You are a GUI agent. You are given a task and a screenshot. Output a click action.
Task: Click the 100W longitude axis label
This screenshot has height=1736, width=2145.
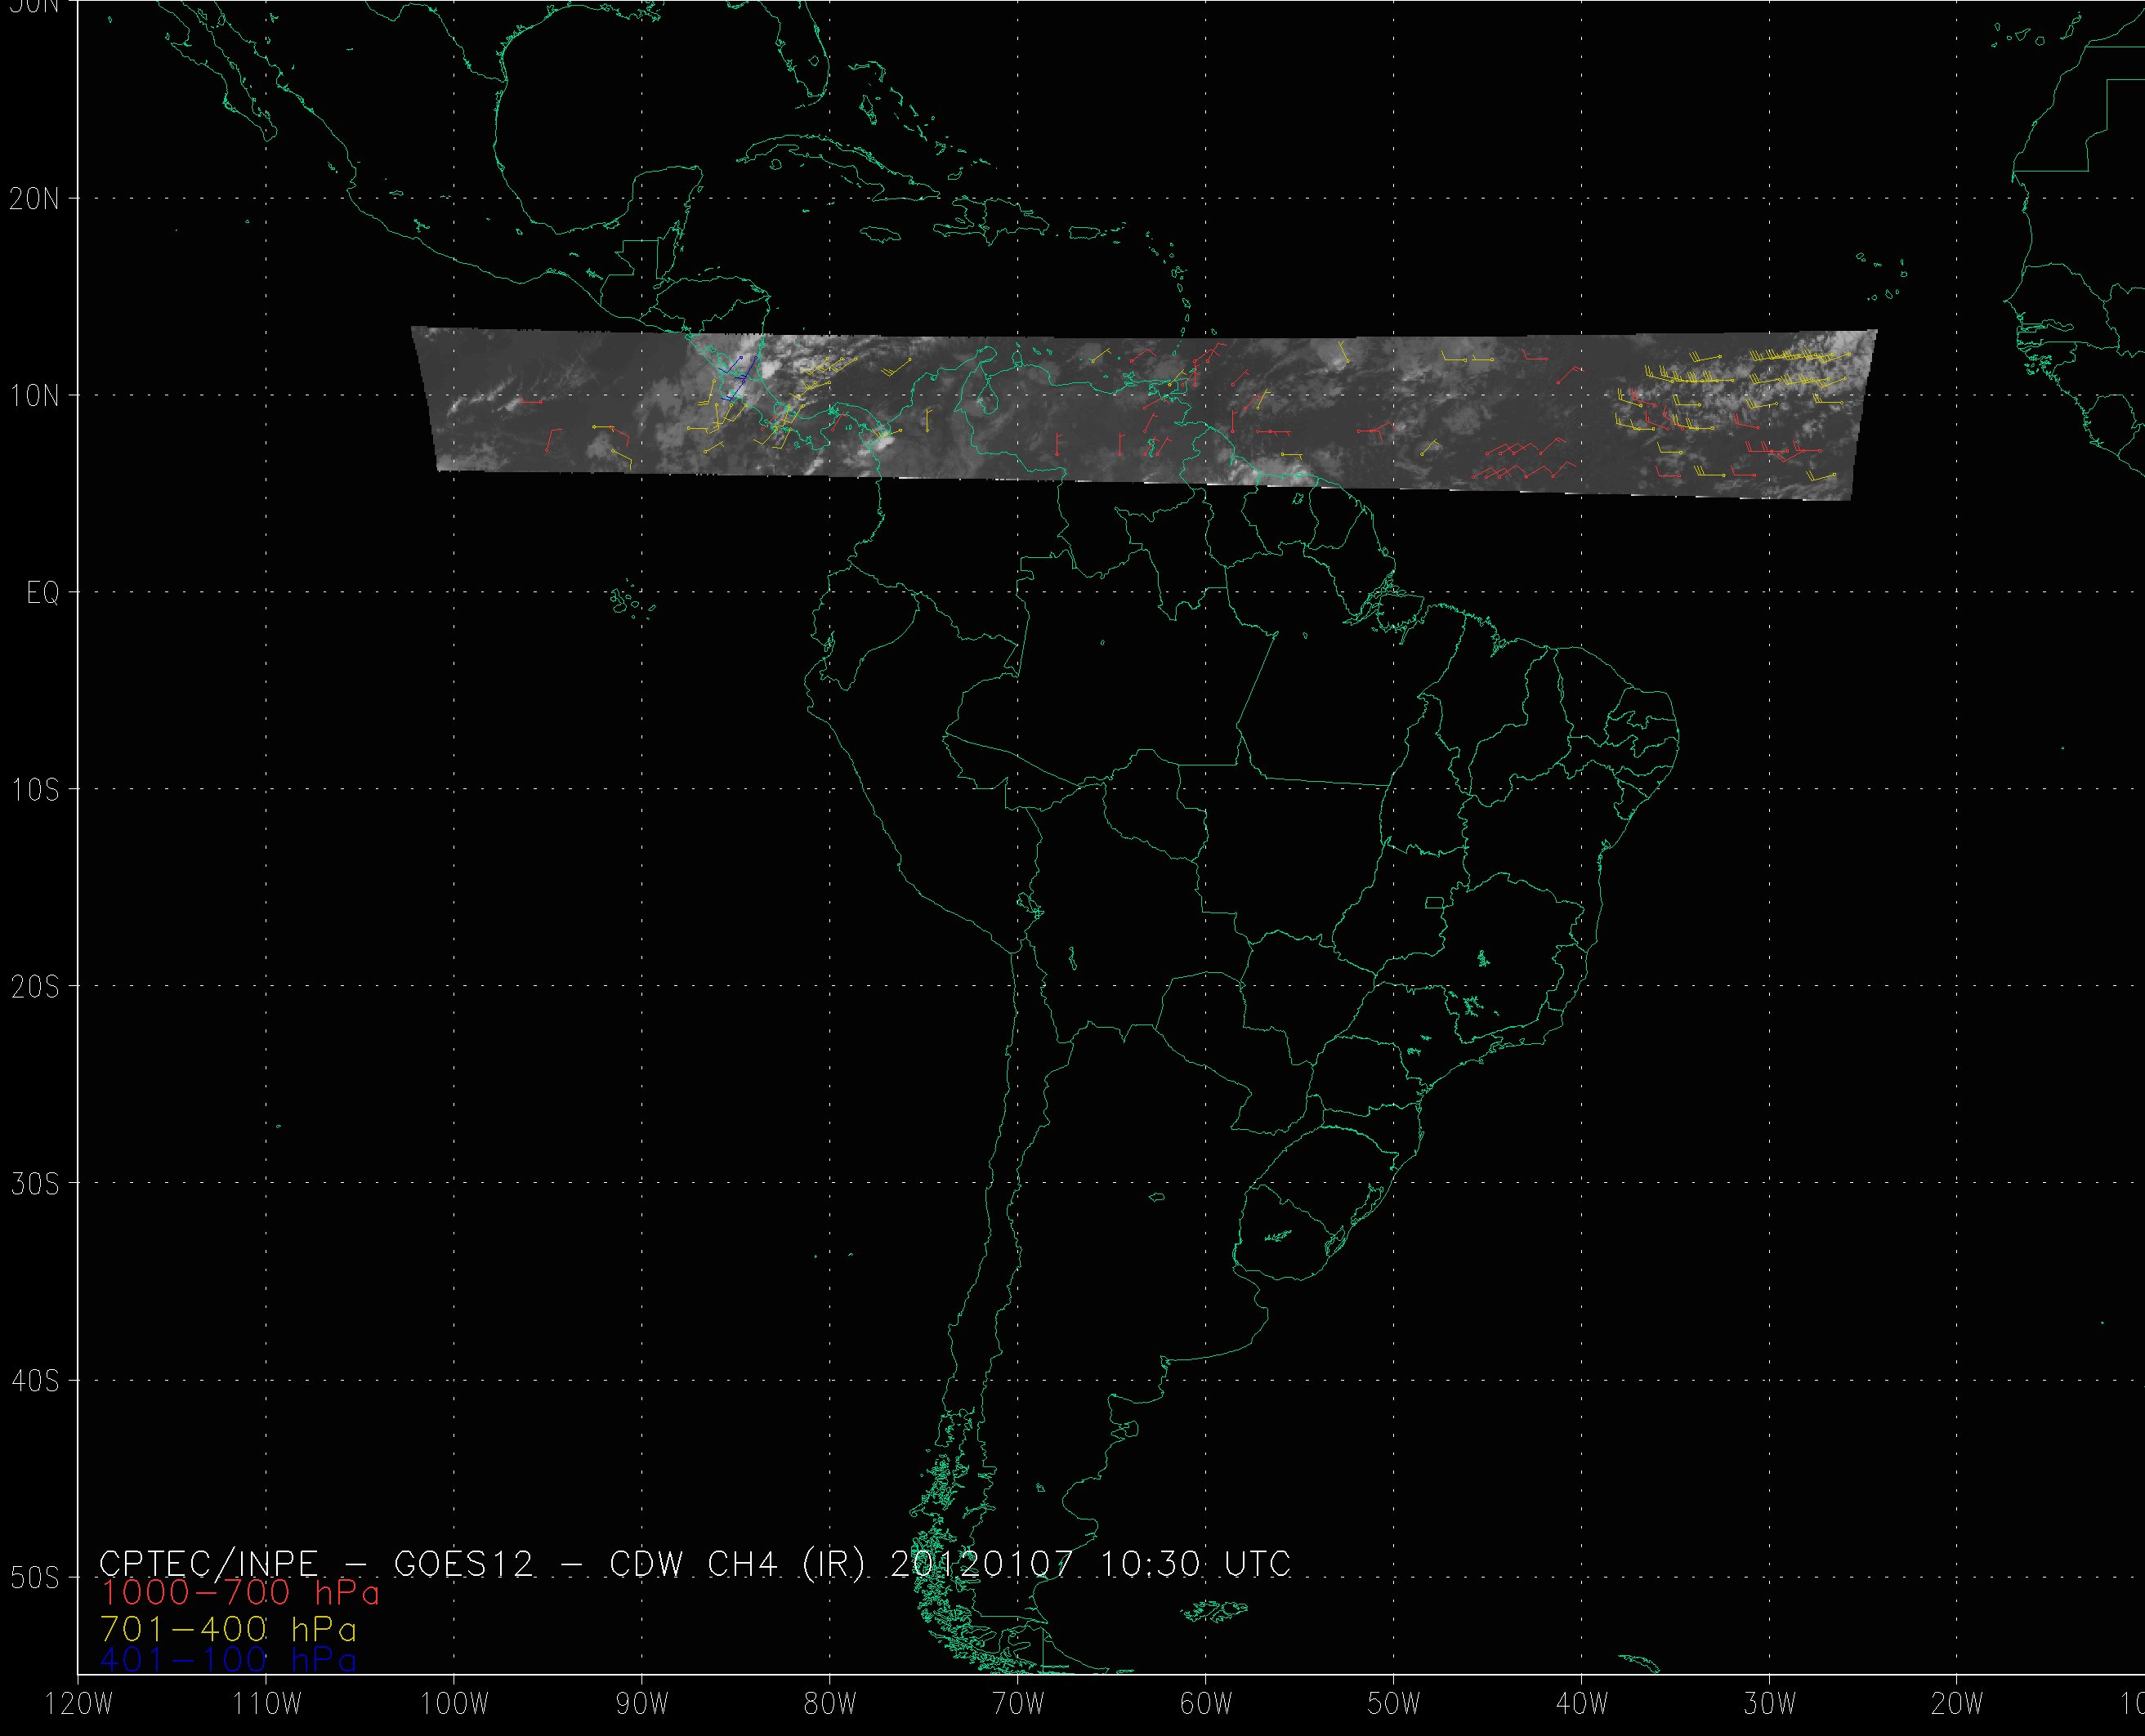(454, 1705)
